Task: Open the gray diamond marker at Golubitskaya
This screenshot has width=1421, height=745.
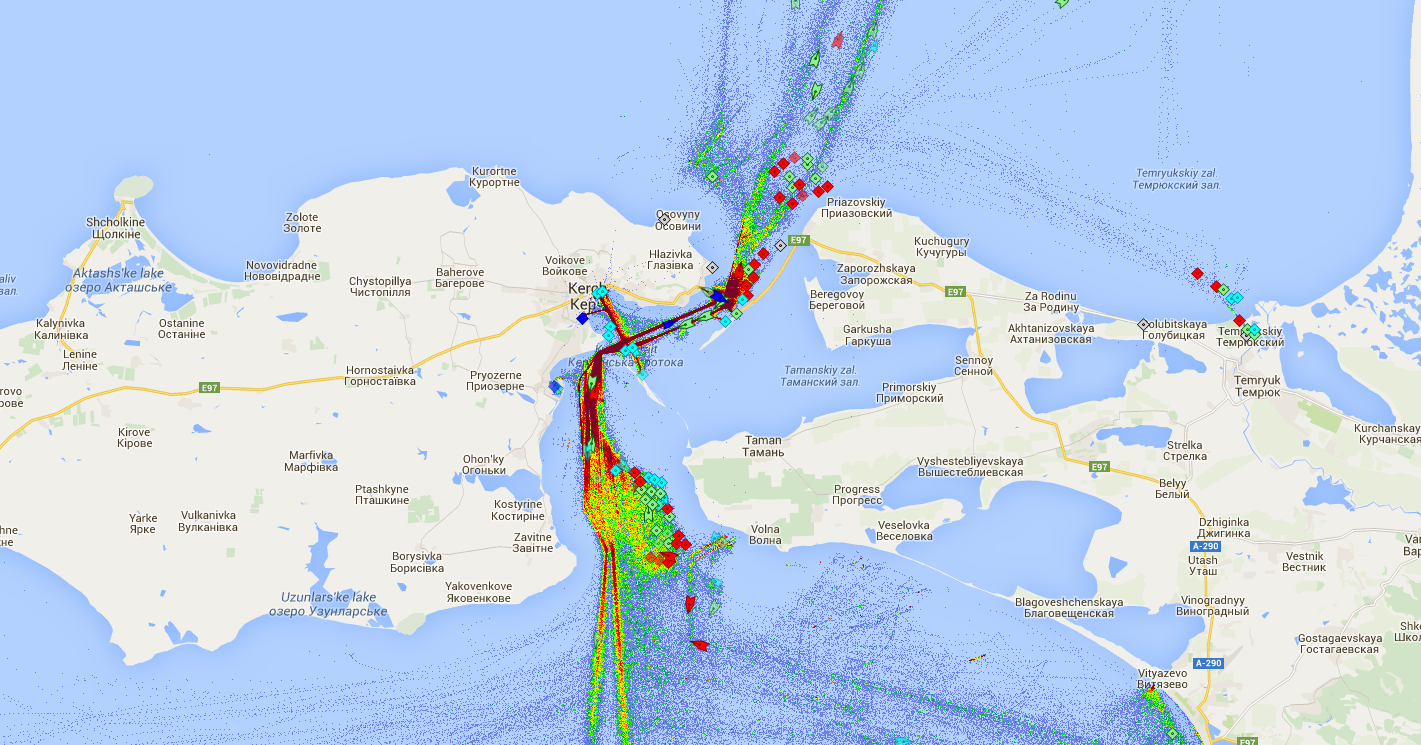Action: click(x=1144, y=324)
